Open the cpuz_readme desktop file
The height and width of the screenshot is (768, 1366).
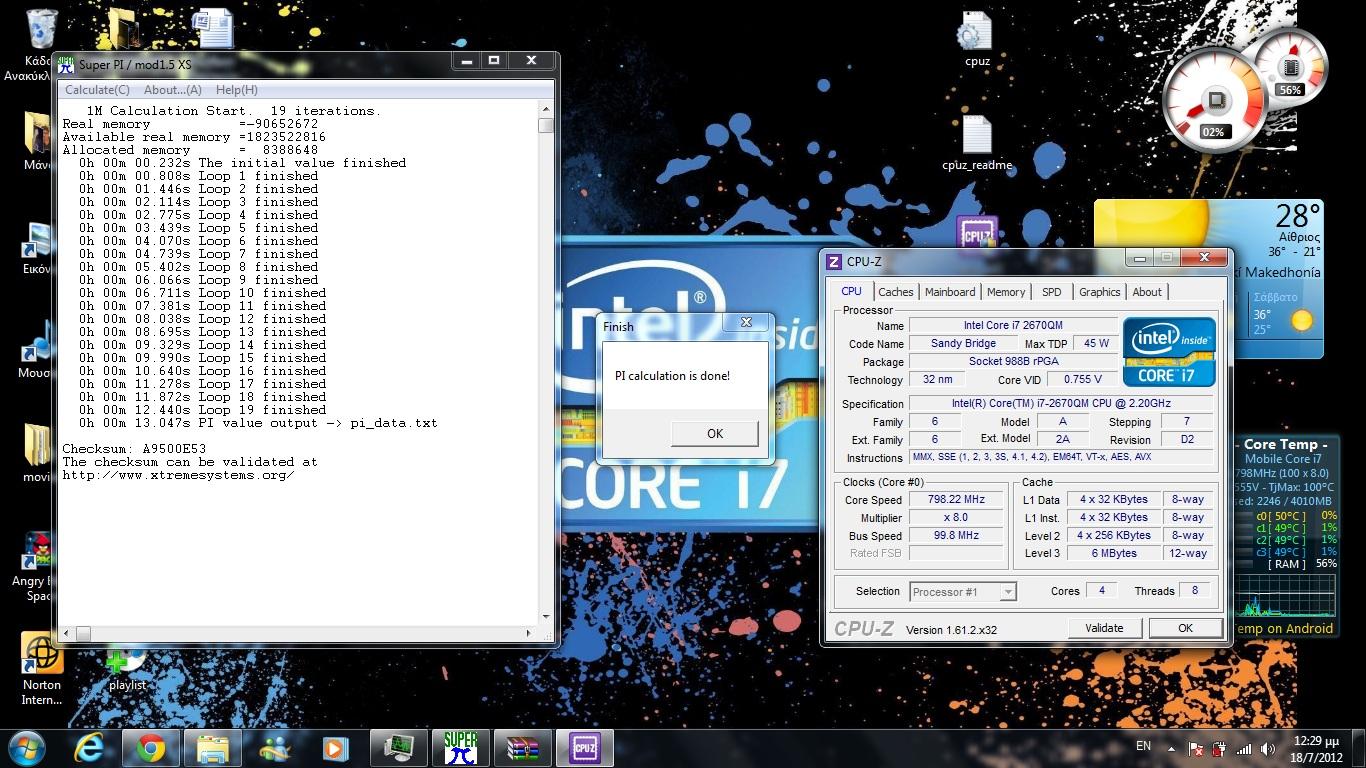pyautogui.click(x=977, y=144)
